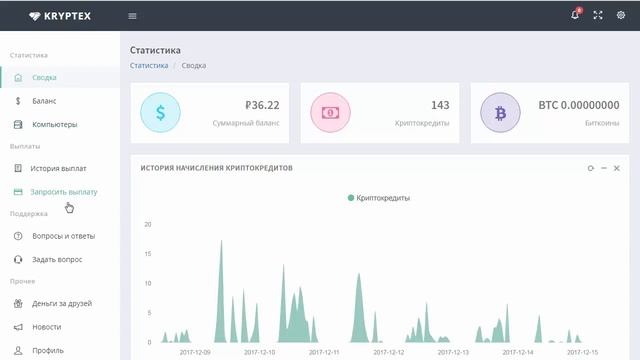Open settings gear in header
The image size is (640, 360).
pos(621,15)
